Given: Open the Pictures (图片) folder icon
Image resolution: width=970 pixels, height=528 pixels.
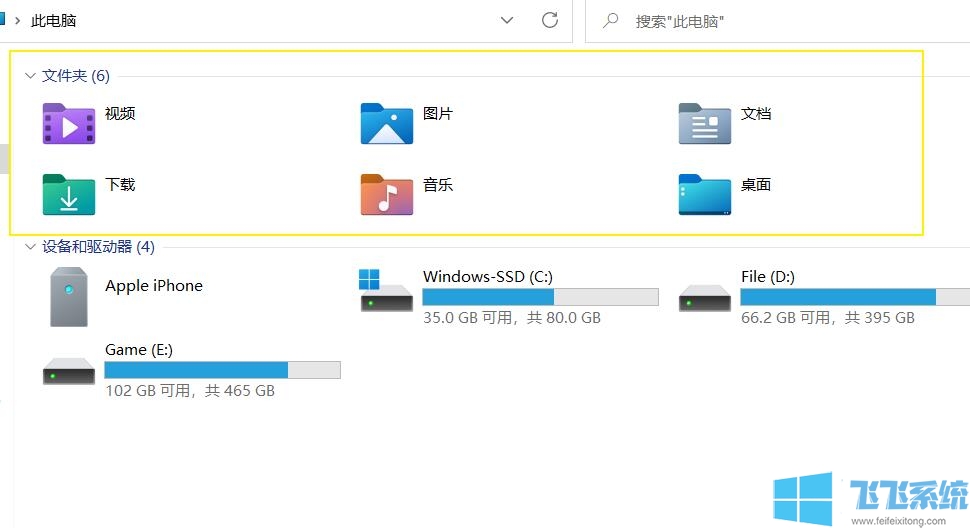Looking at the screenshot, I should (386, 124).
